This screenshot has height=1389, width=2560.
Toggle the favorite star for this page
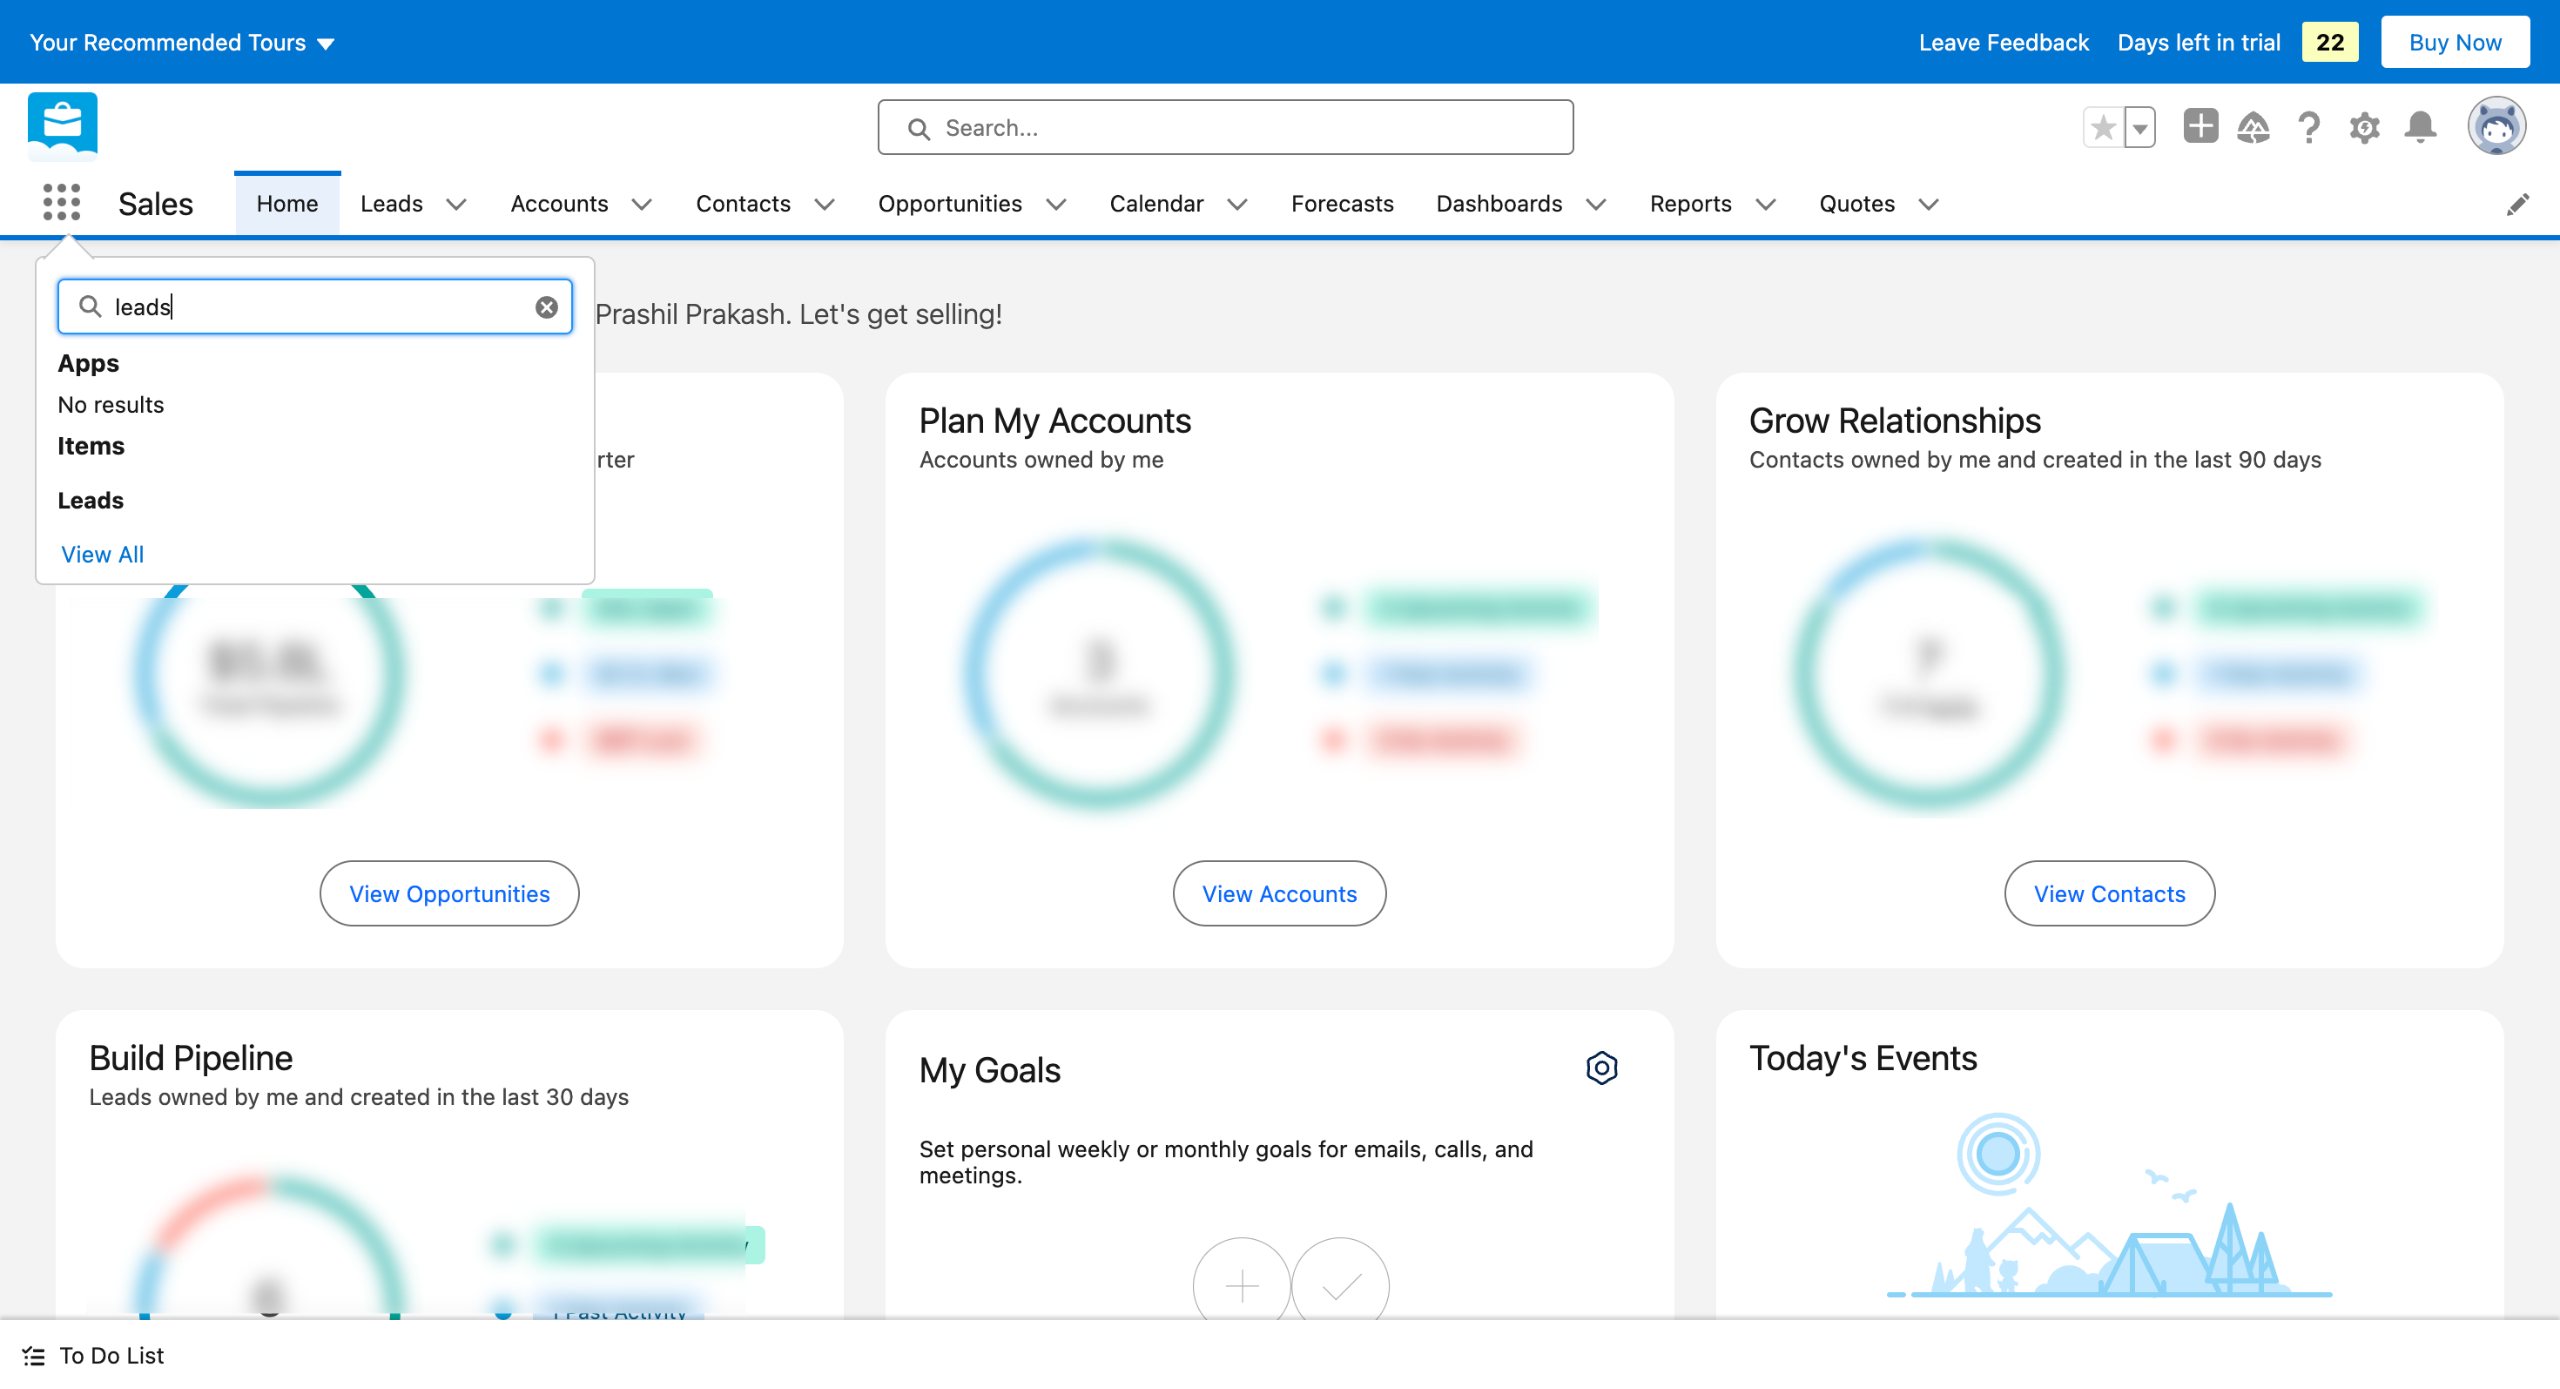click(2103, 127)
